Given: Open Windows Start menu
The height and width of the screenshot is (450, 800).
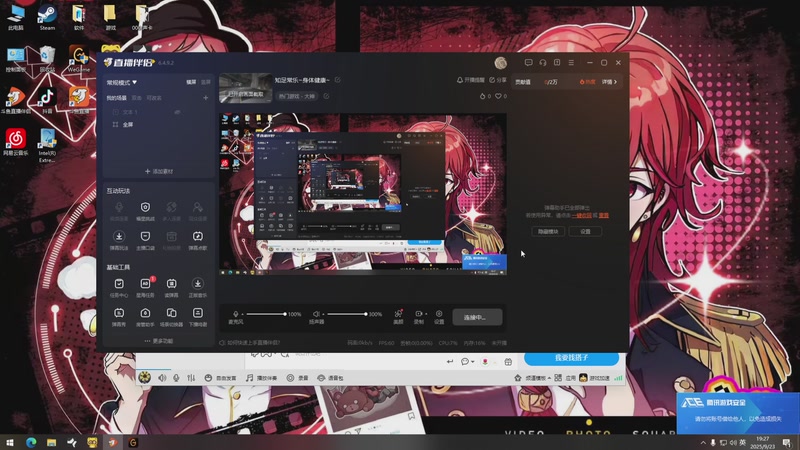Looking at the screenshot, I should pos(10,442).
